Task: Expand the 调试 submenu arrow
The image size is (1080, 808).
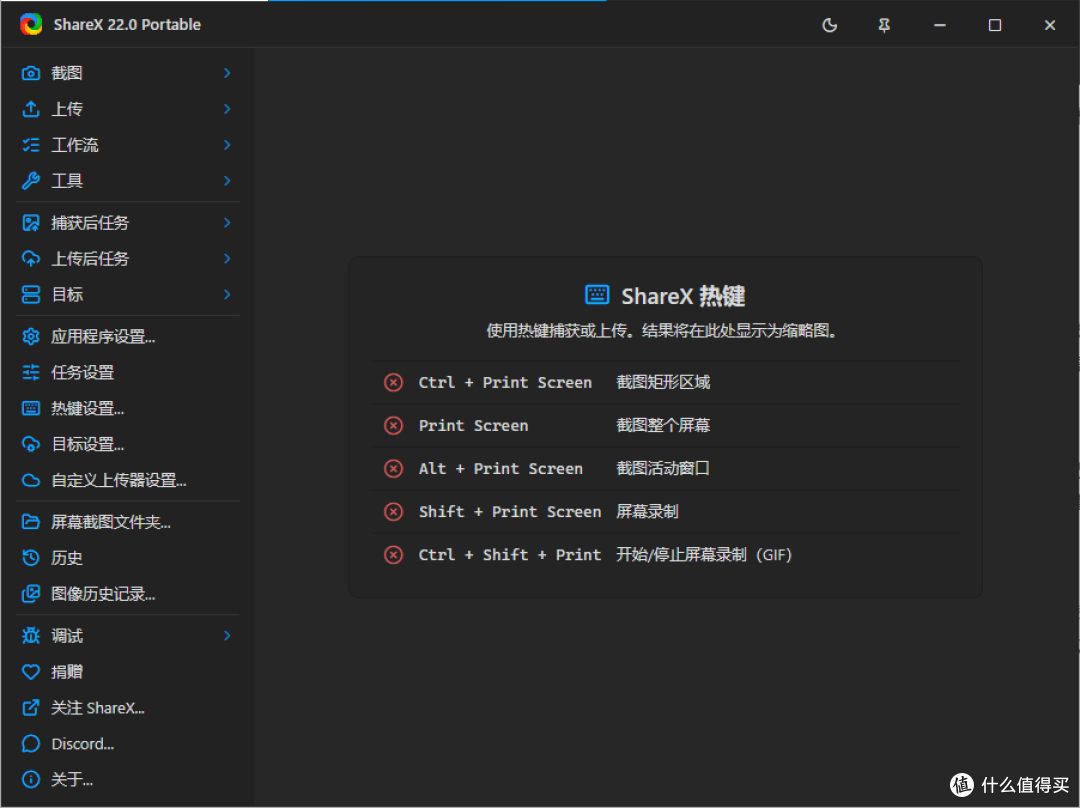Action: click(227, 635)
